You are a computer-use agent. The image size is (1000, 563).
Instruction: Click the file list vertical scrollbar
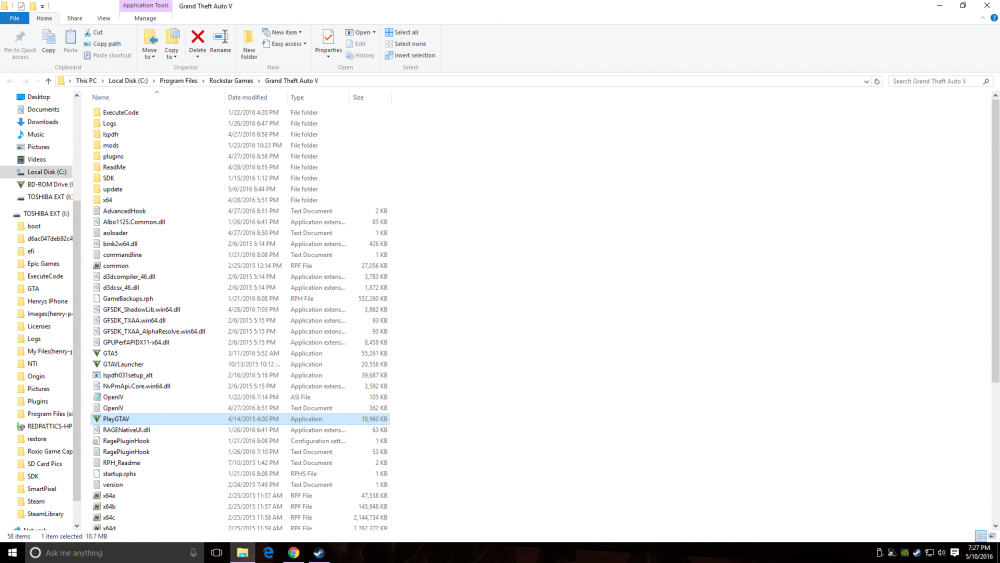(995, 241)
